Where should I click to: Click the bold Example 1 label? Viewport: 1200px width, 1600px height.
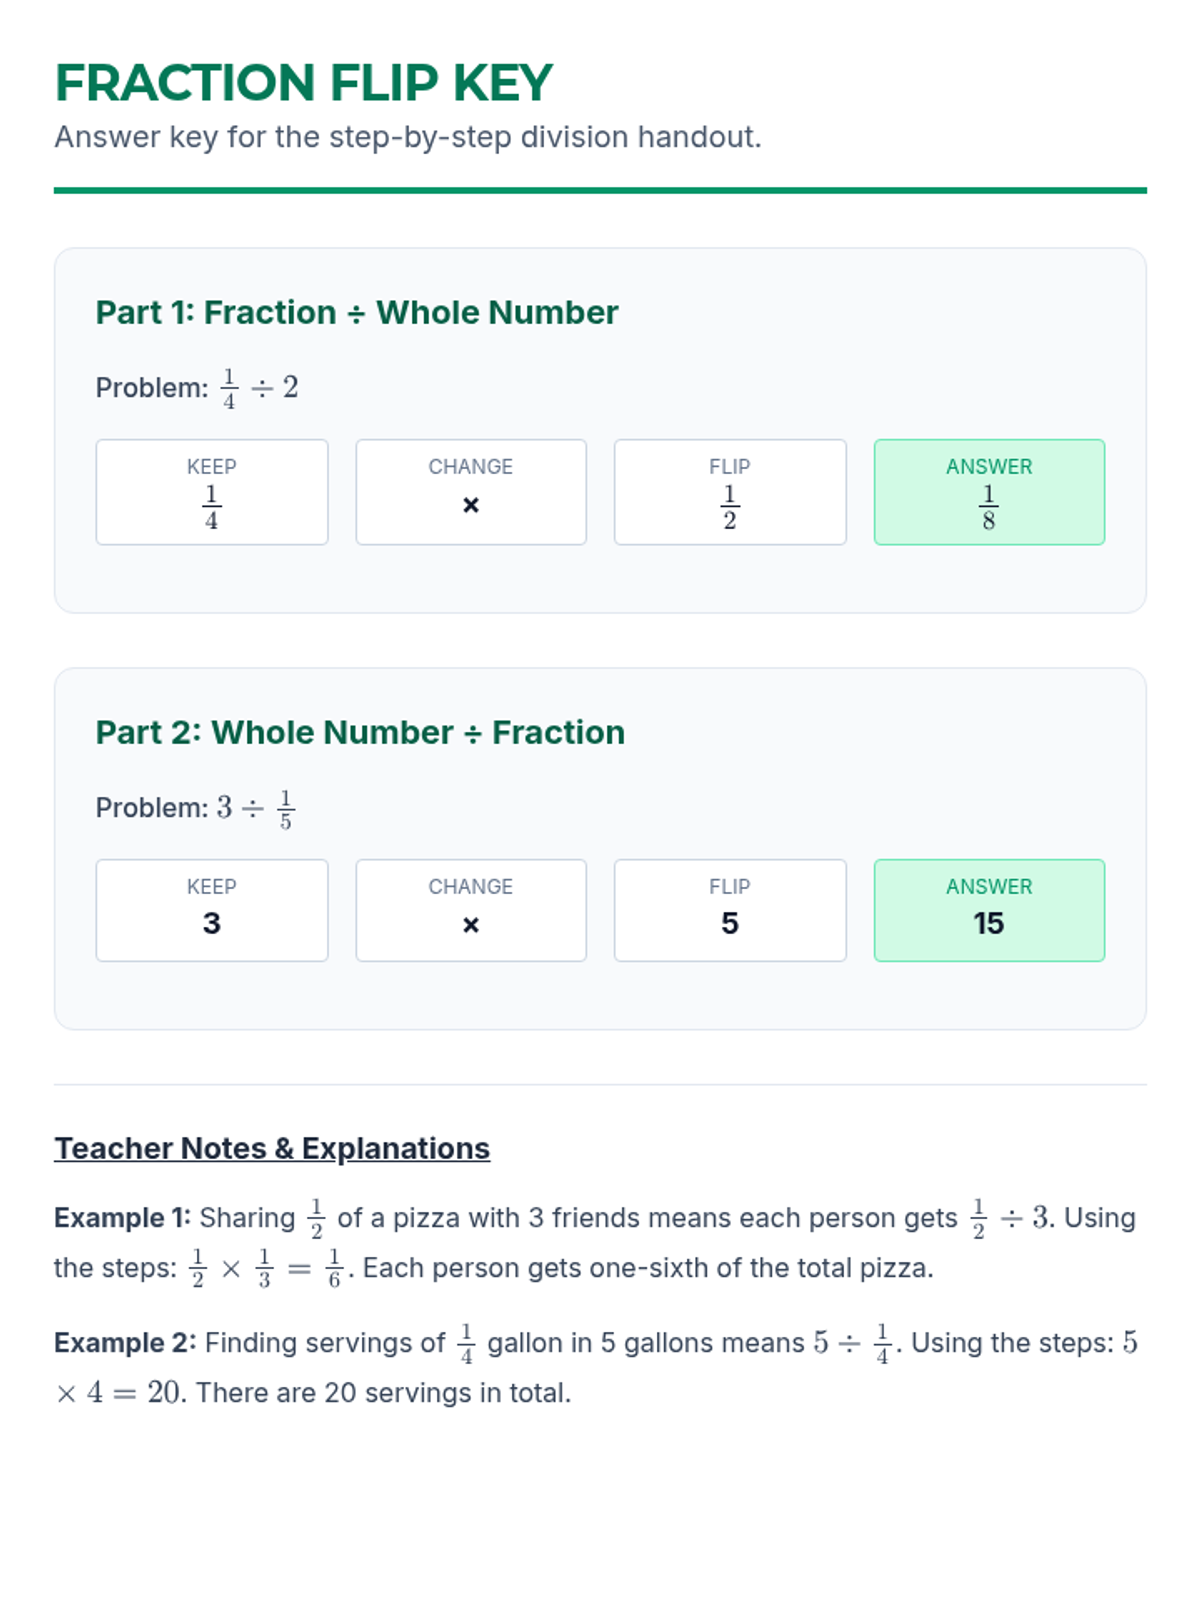click(x=122, y=1218)
